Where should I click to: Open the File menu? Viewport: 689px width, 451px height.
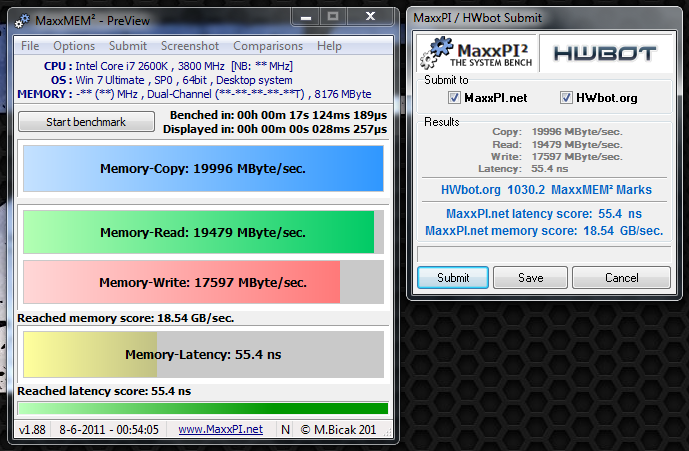click(30, 46)
